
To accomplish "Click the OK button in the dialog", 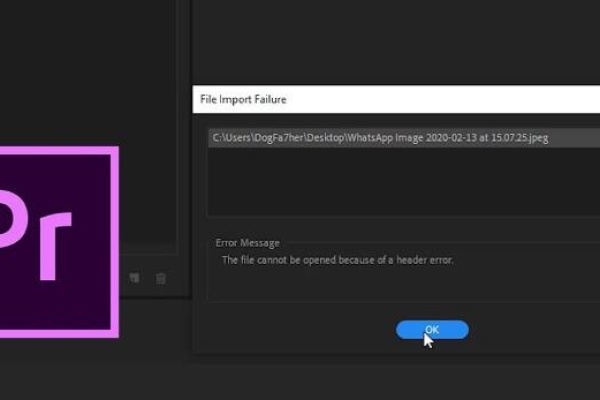I will pos(431,329).
